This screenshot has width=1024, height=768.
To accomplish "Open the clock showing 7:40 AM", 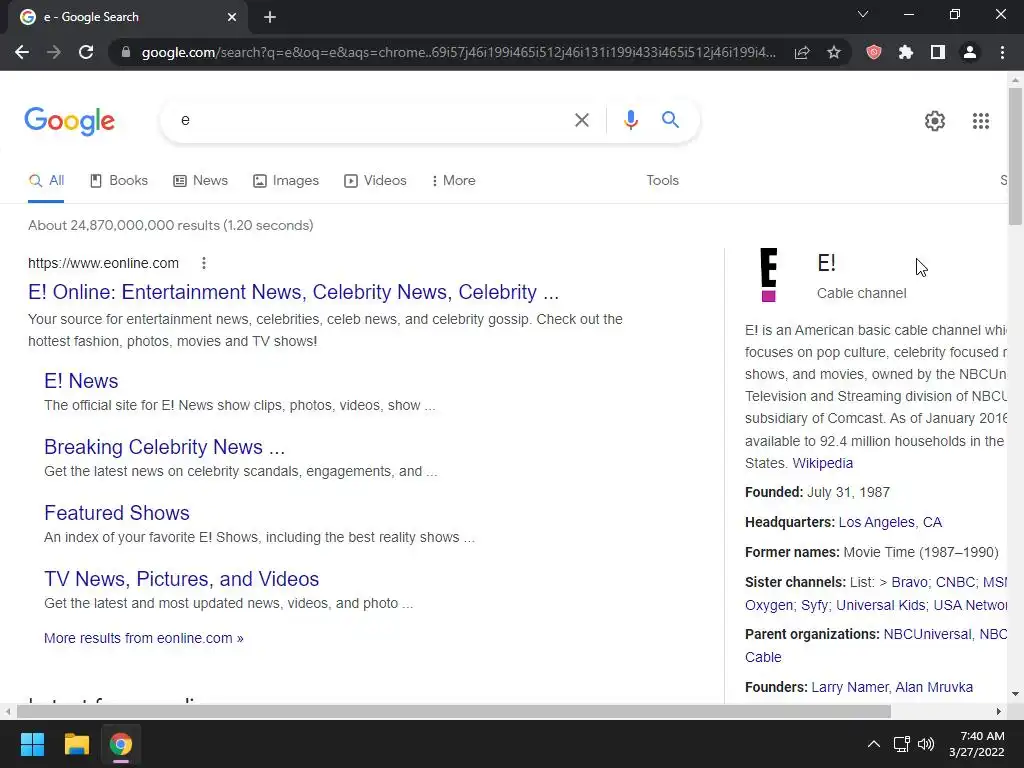I will 977,744.
